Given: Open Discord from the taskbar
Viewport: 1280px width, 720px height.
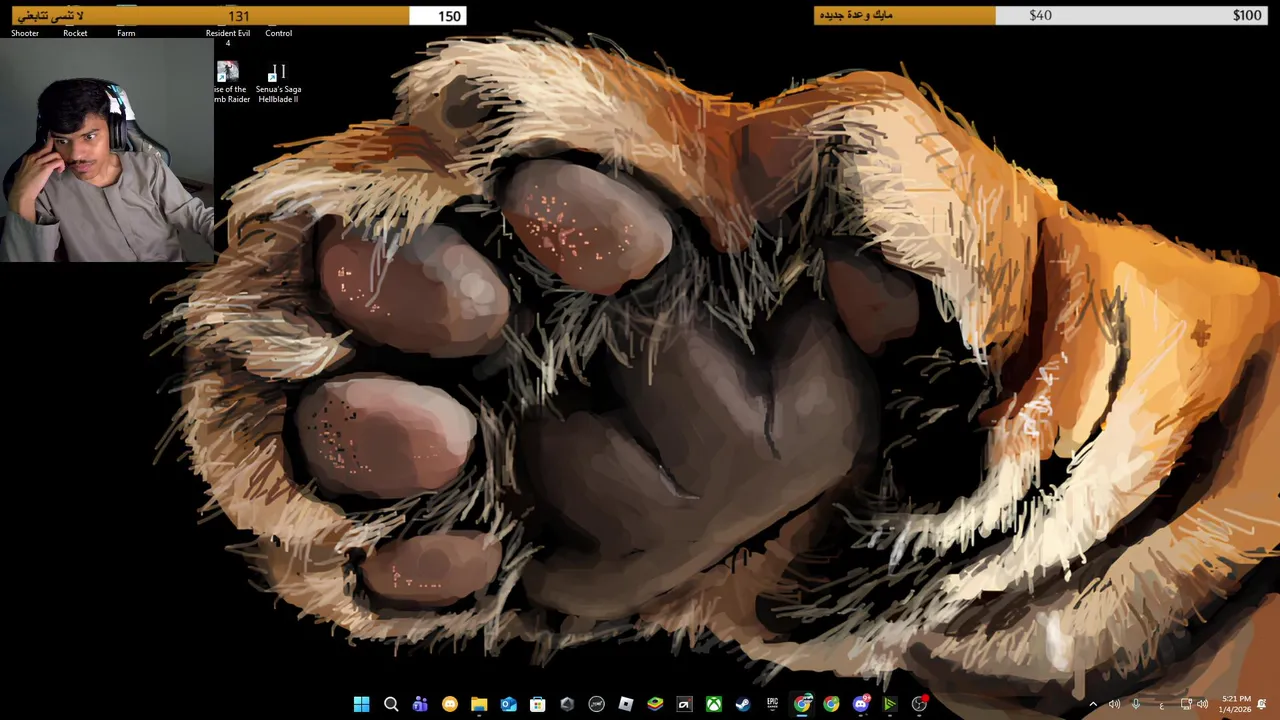Looking at the screenshot, I should [x=860, y=704].
